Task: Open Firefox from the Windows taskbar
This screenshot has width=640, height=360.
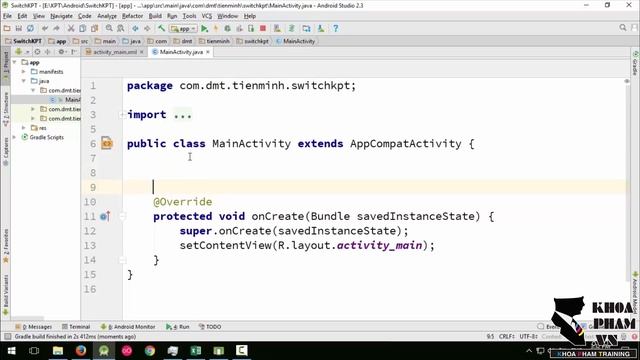Action: click(x=81, y=351)
